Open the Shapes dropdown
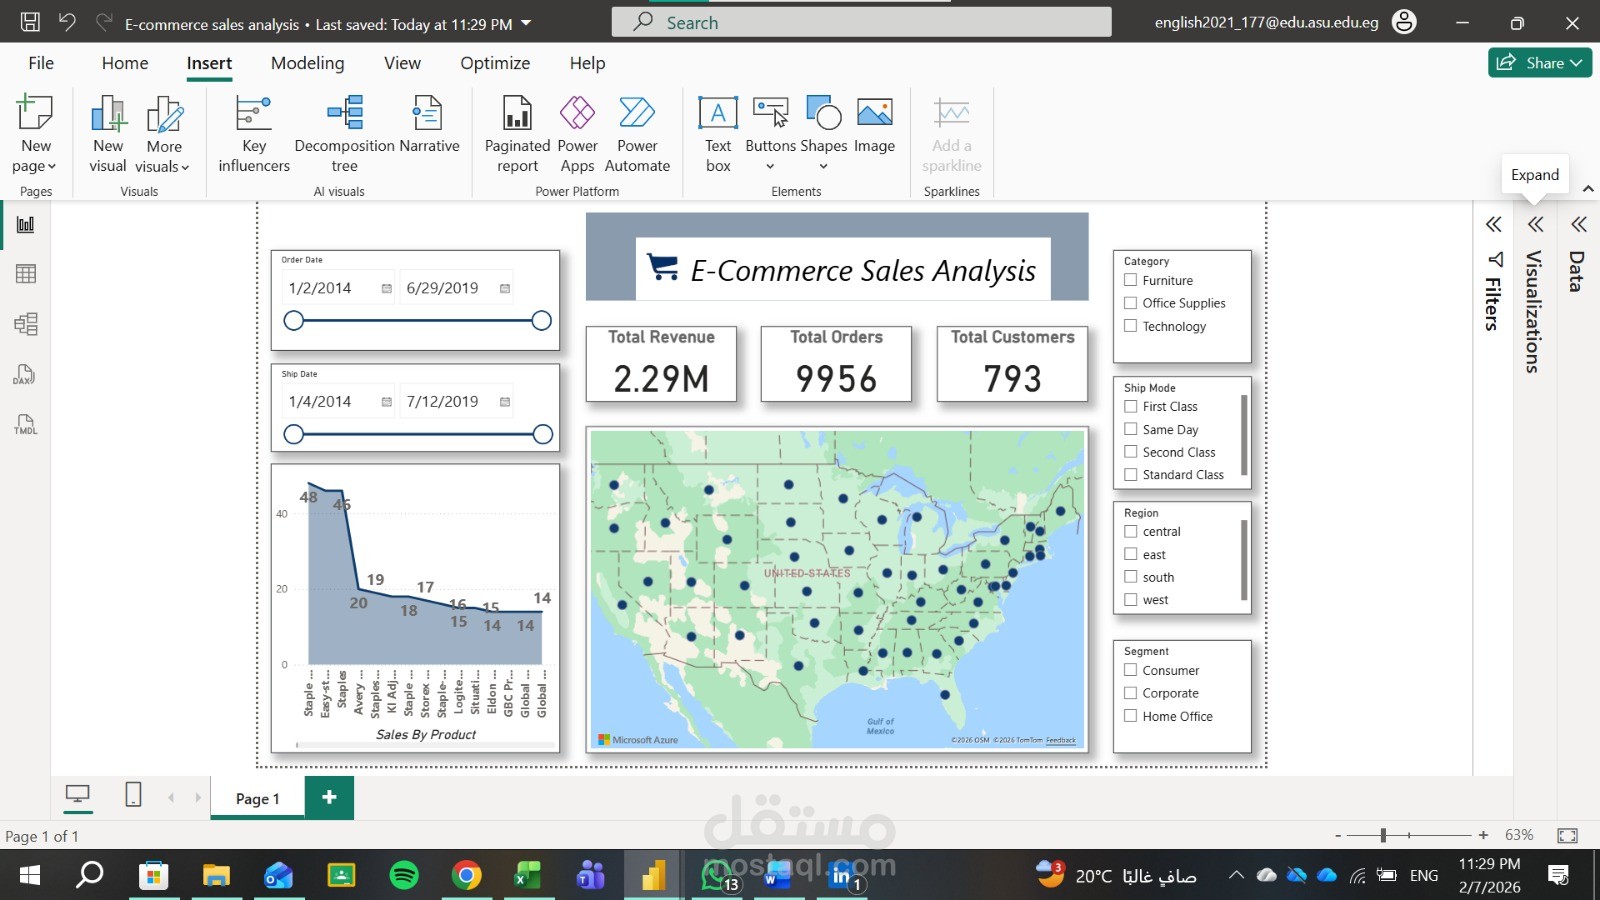This screenshot has width=1600, height=900. [823, 166]
